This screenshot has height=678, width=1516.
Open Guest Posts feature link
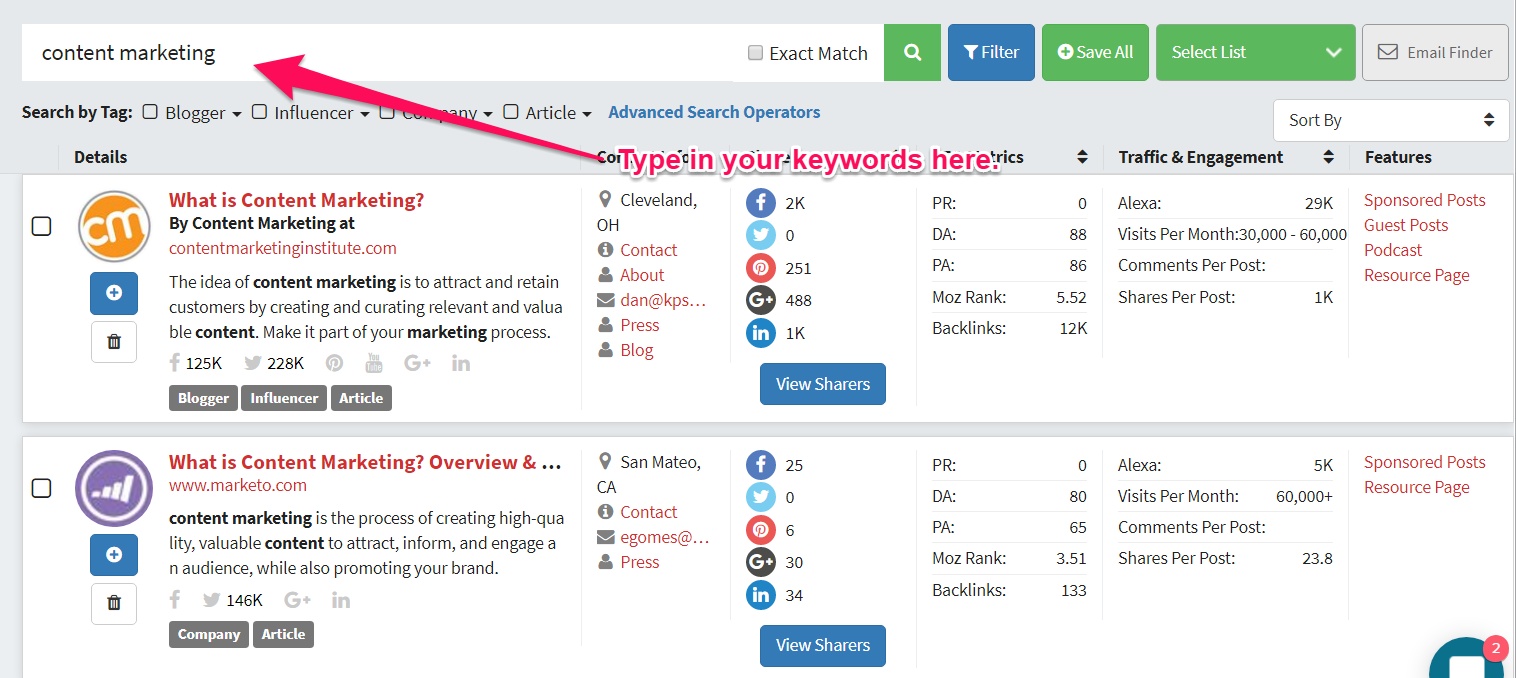(1406, 225)
